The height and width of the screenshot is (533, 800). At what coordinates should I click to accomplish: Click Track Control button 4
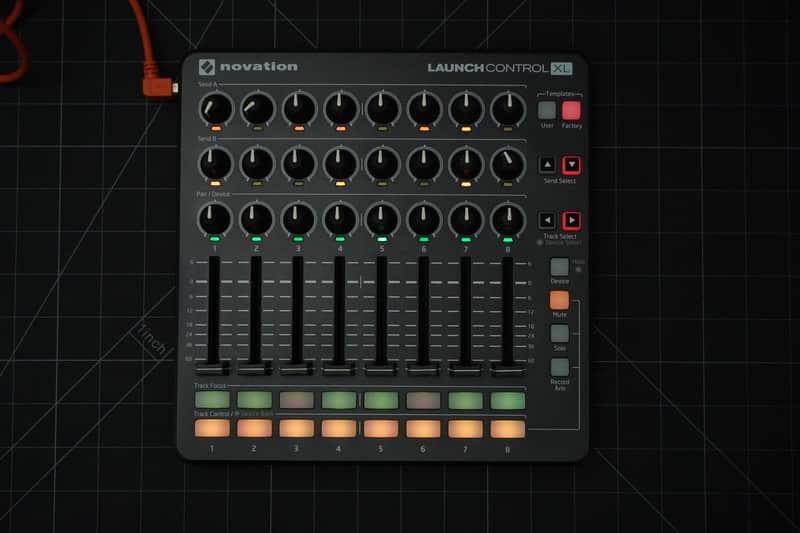339,428
